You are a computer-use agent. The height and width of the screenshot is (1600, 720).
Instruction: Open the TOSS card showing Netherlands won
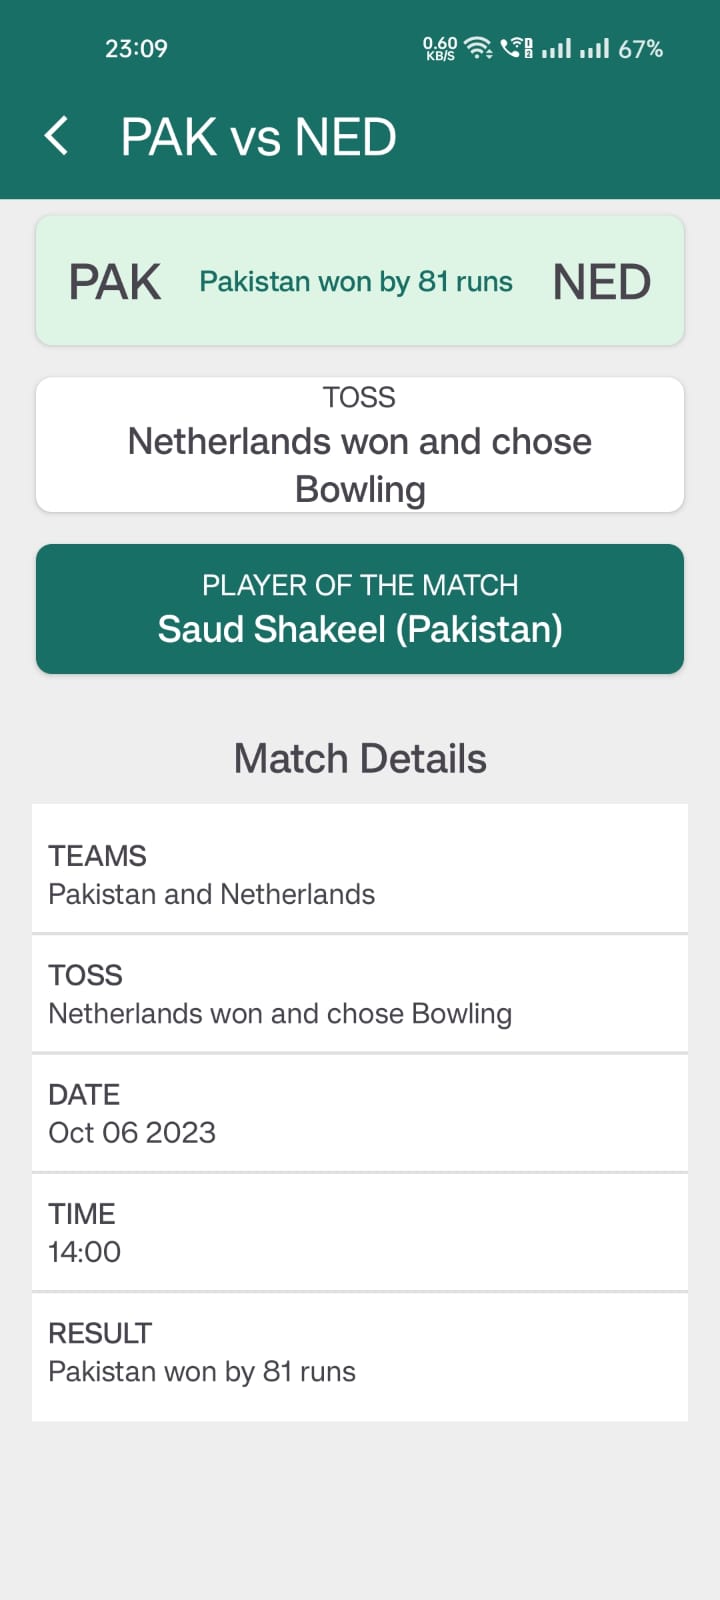pyautogui.click(x=360, y=443)
